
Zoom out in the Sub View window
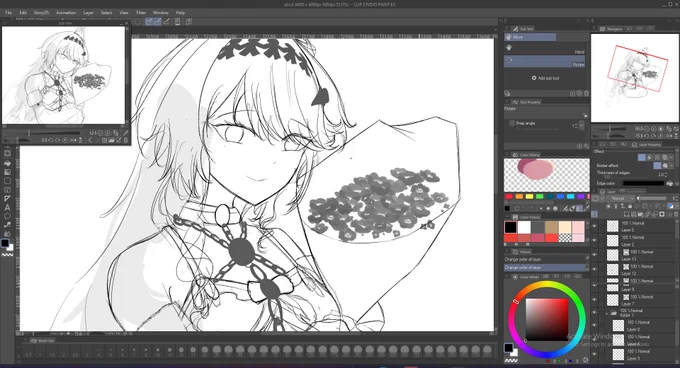click(x=101, y=133)
